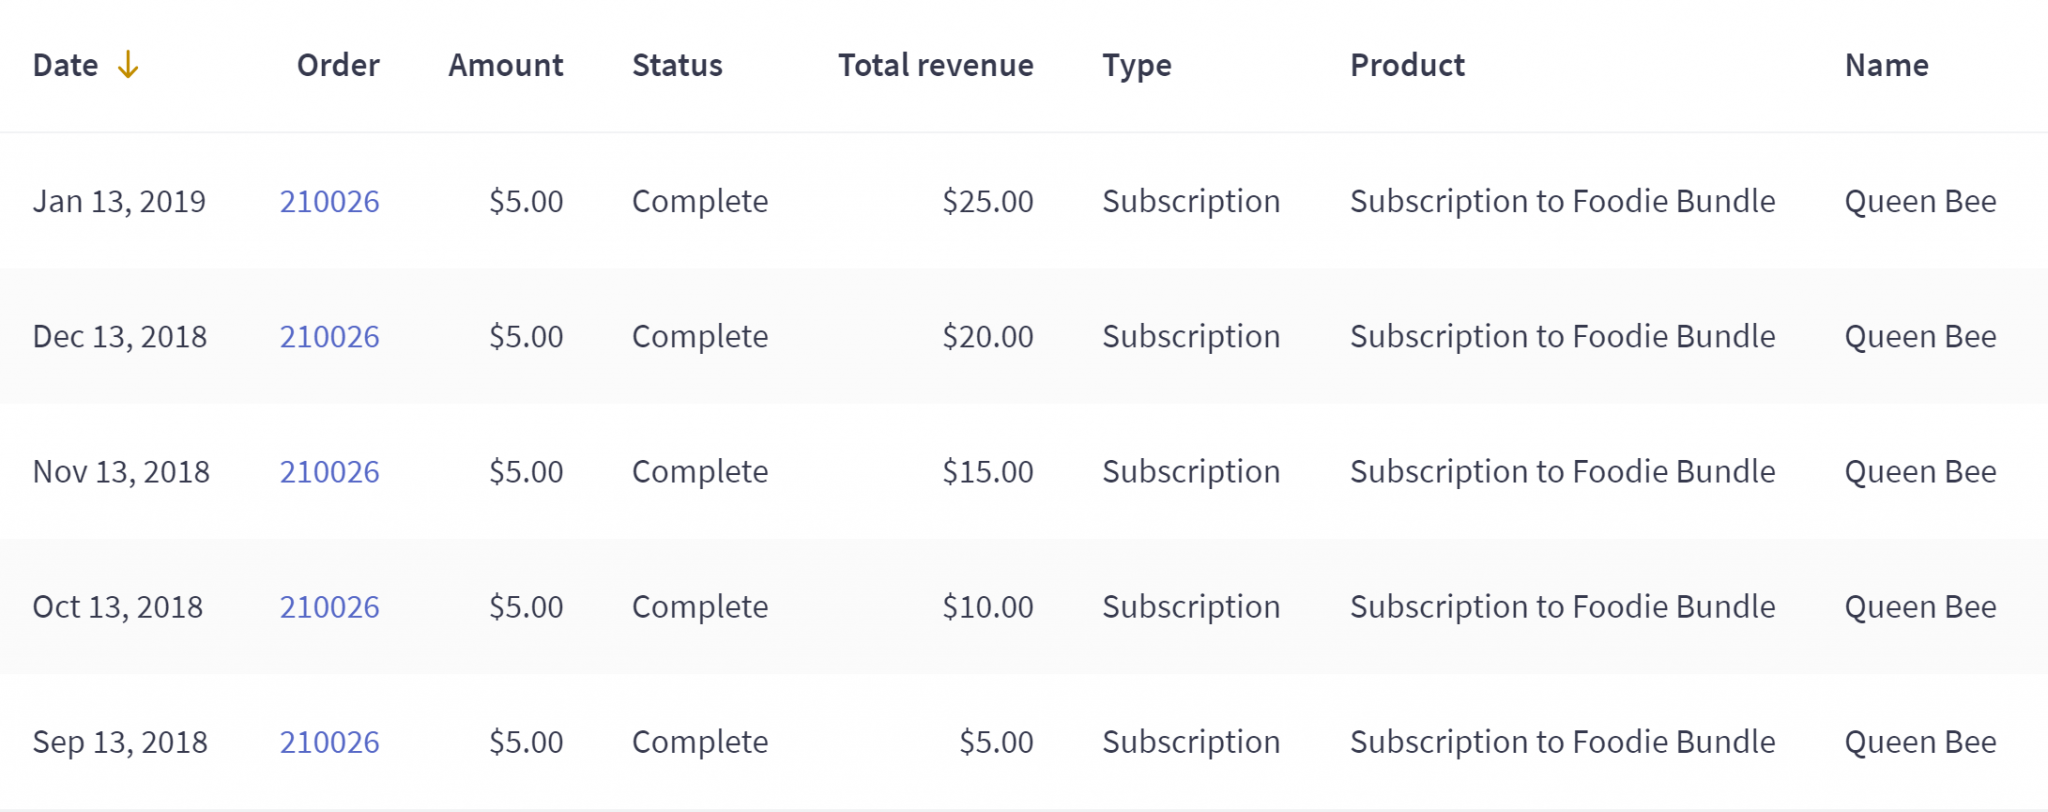Sort by the Order column header
2048x812 pixels.
338,65
